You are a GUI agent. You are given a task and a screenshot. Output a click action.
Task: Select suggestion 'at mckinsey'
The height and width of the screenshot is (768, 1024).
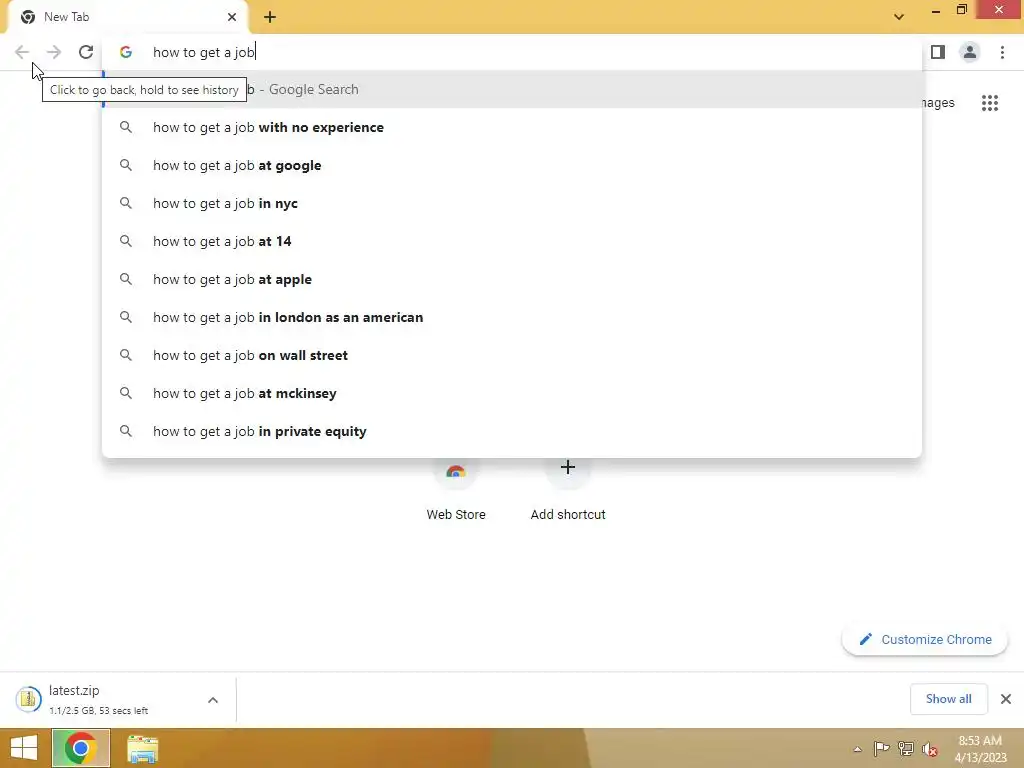pyautogui.click(x=512, y=393)
